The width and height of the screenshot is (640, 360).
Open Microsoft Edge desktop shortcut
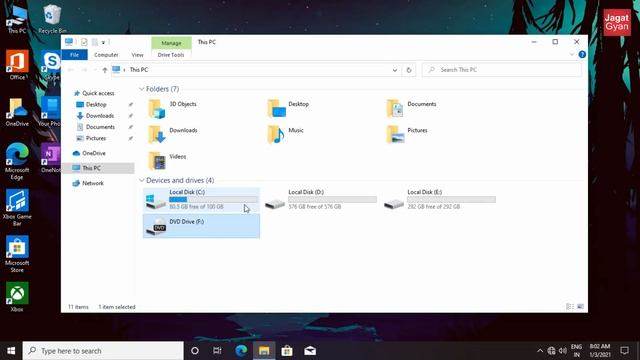point(17,161)
